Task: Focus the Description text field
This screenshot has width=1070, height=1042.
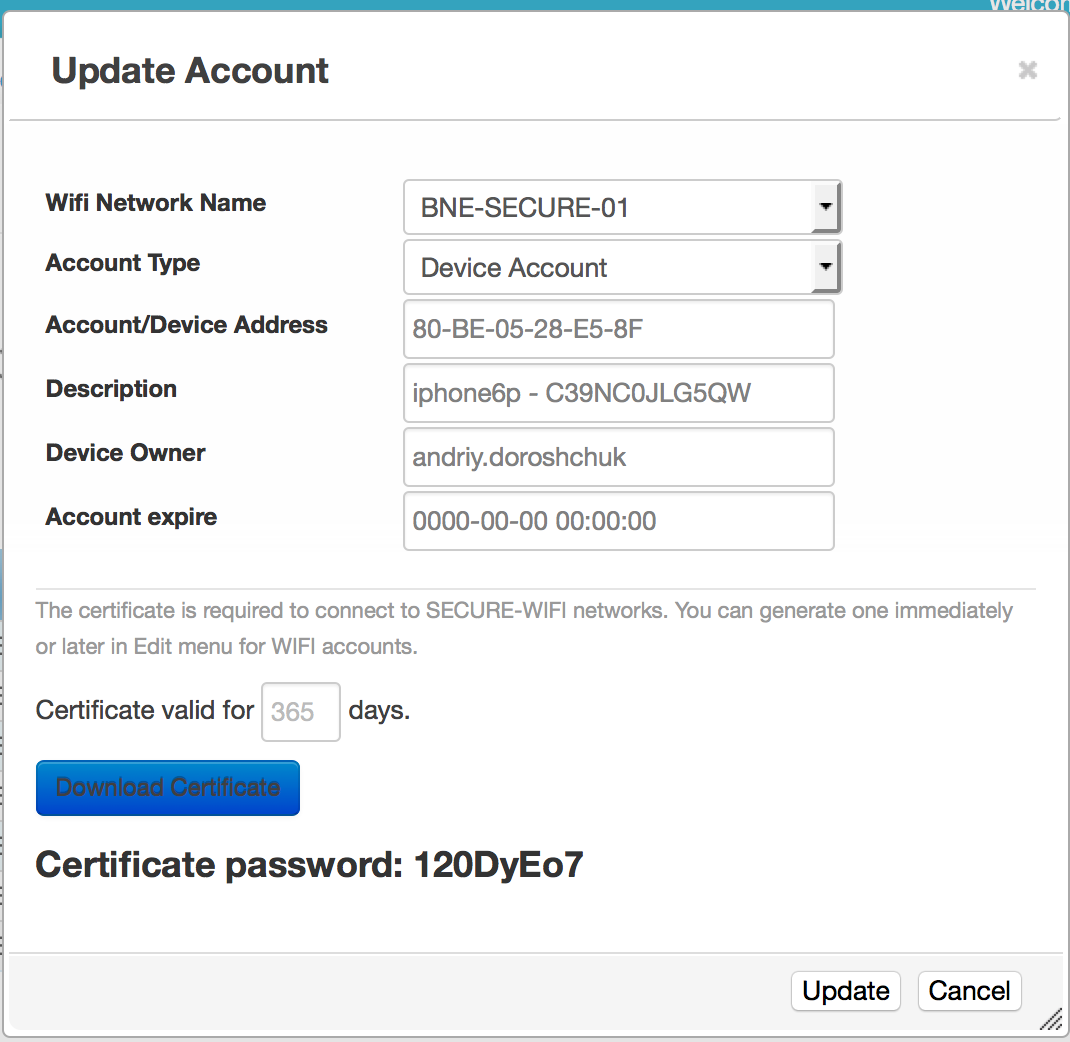Action: 618,393
